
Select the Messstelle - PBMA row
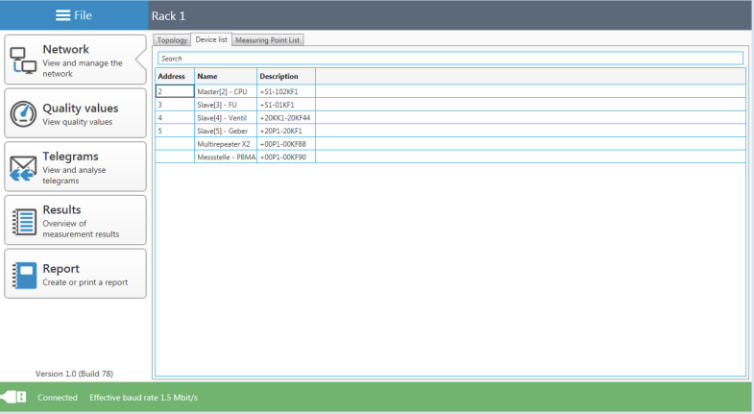225,157
